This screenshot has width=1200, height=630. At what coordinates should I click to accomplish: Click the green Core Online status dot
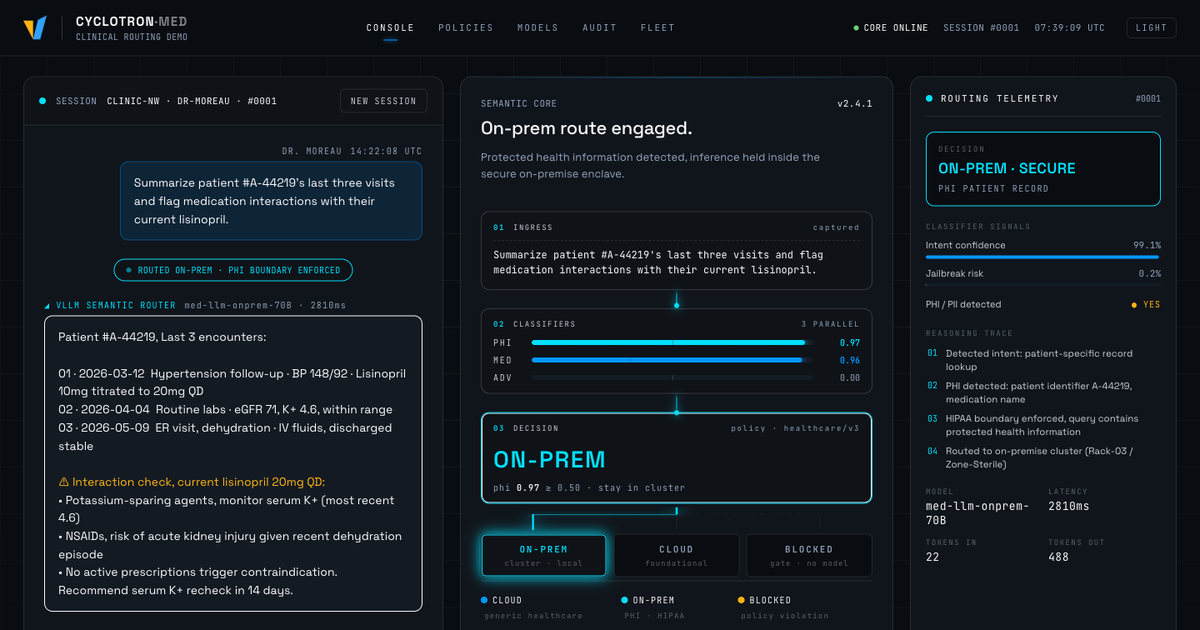tap(856, 28)
